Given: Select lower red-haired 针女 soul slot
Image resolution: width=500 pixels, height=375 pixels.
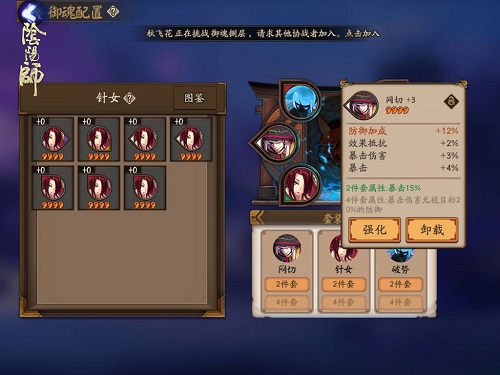Looking at the screenshot, I should [300, 185].
